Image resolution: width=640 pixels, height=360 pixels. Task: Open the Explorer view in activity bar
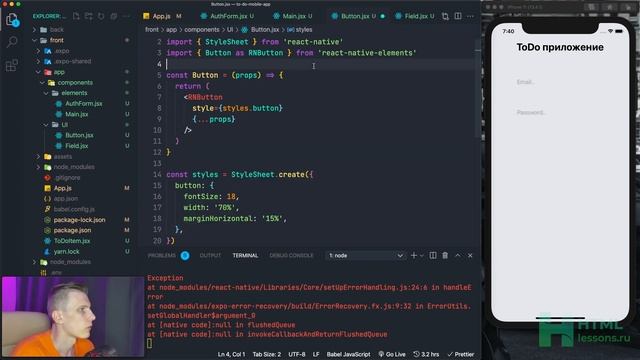tap(12, 20)
